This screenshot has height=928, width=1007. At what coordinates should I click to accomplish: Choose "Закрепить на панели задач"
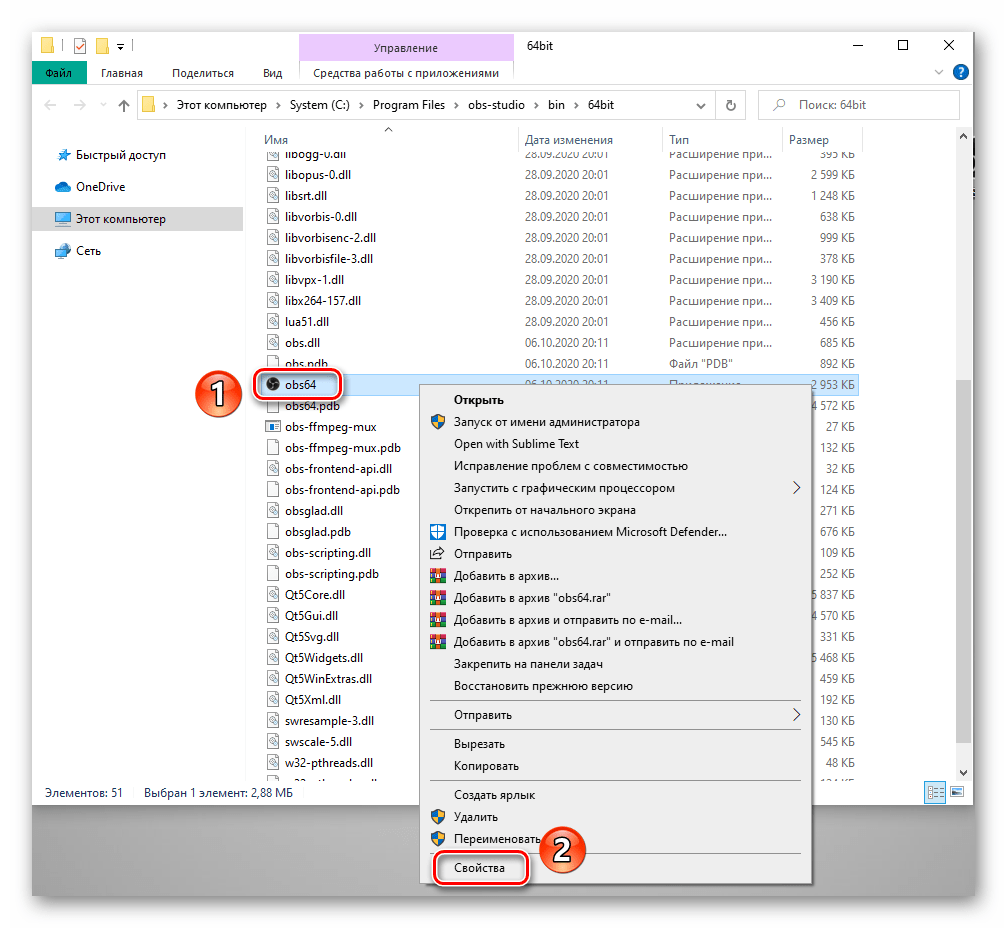tap(528, 664)
